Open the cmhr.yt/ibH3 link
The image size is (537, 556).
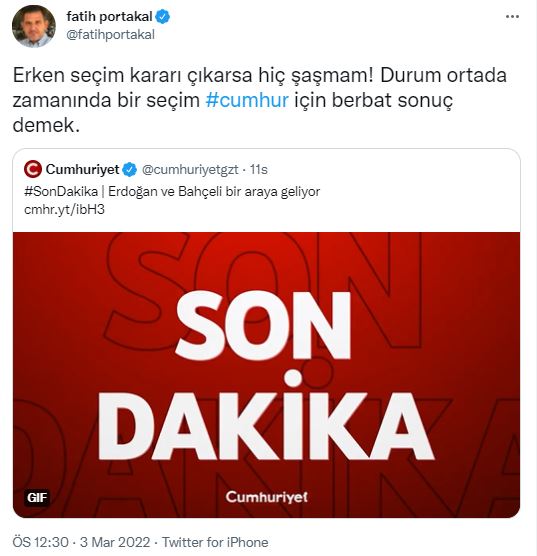[x=64, y=210]
